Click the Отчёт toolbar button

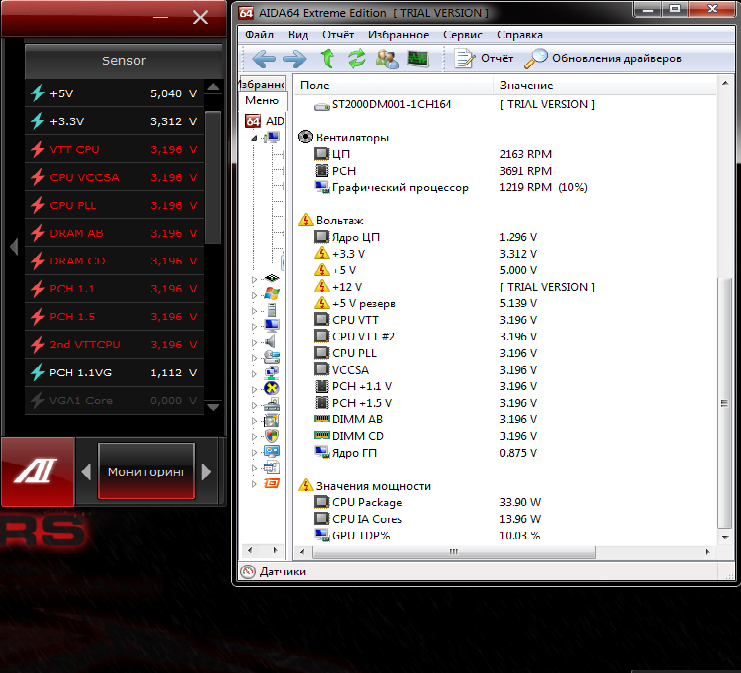click(484, 59)
